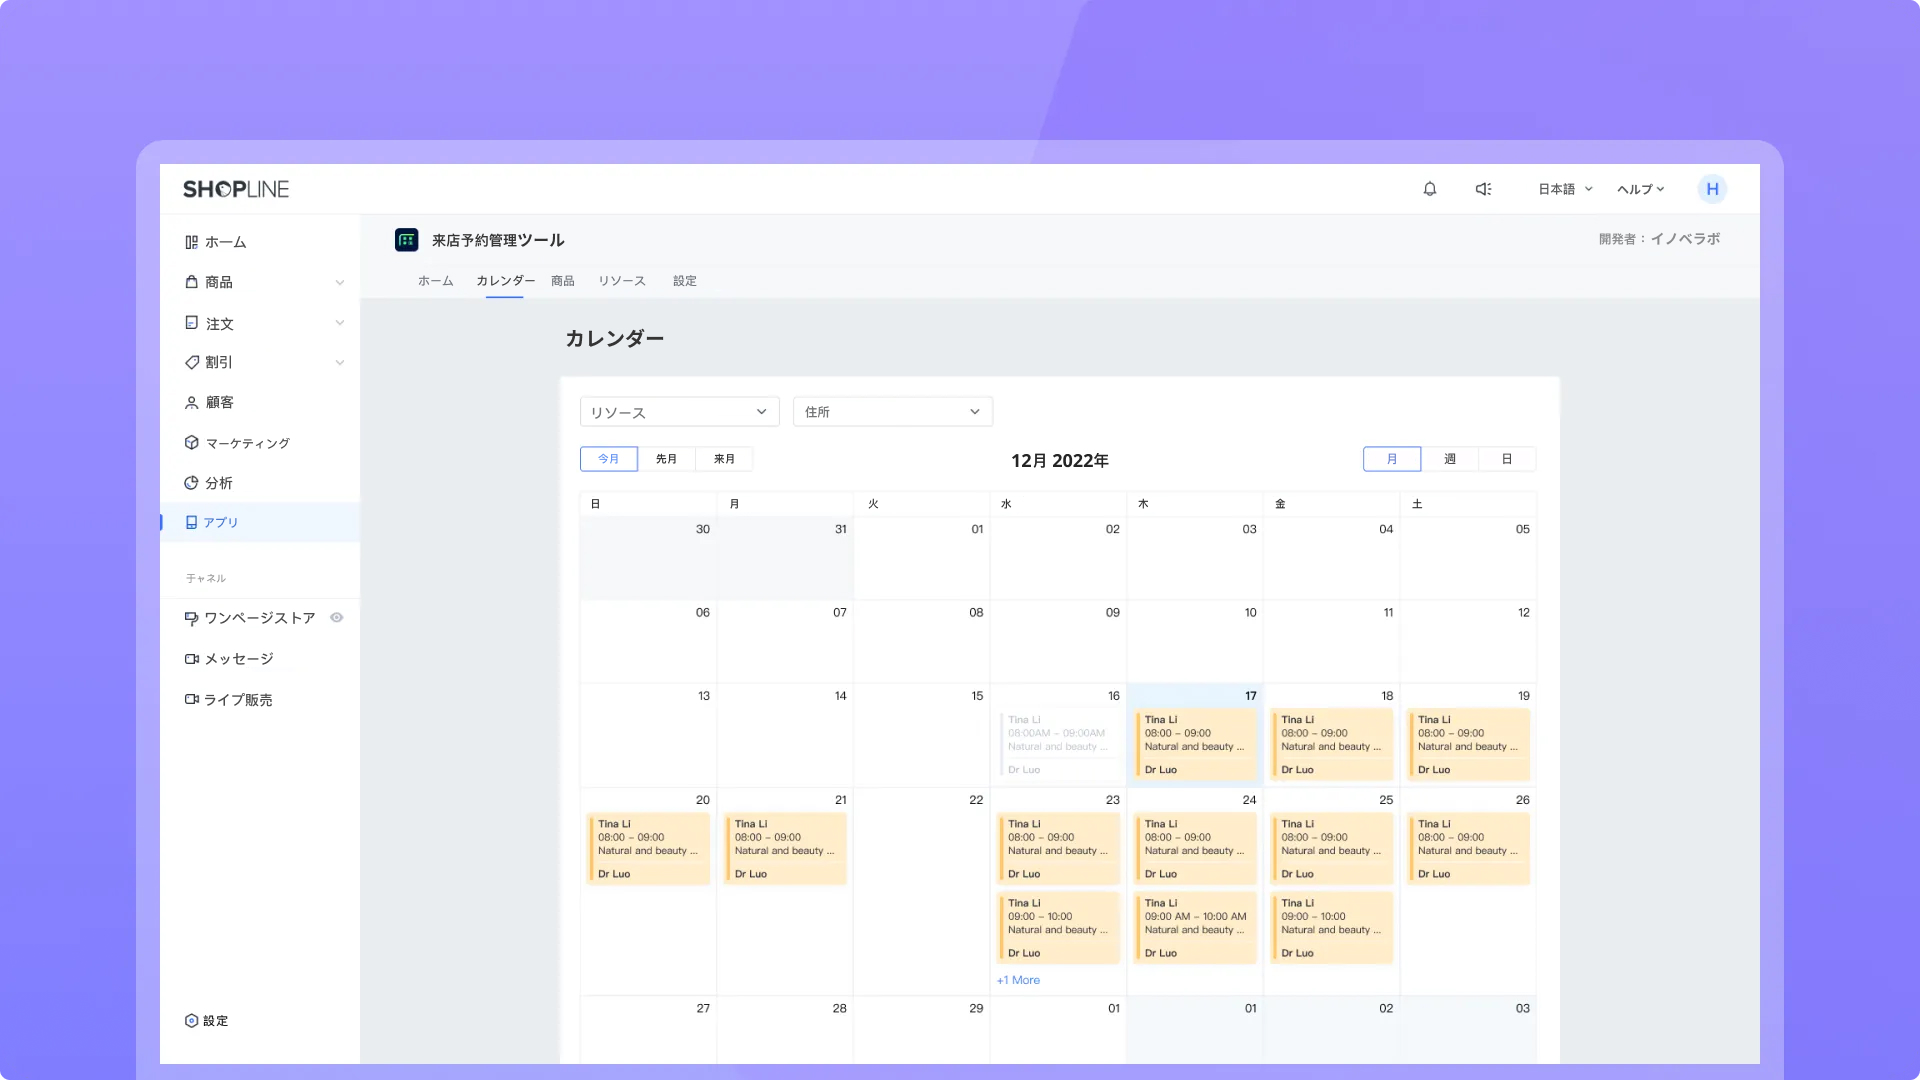The image size is (1920, 1080).
Task: Switch to the 設定 tab
Action: [684, 281]
